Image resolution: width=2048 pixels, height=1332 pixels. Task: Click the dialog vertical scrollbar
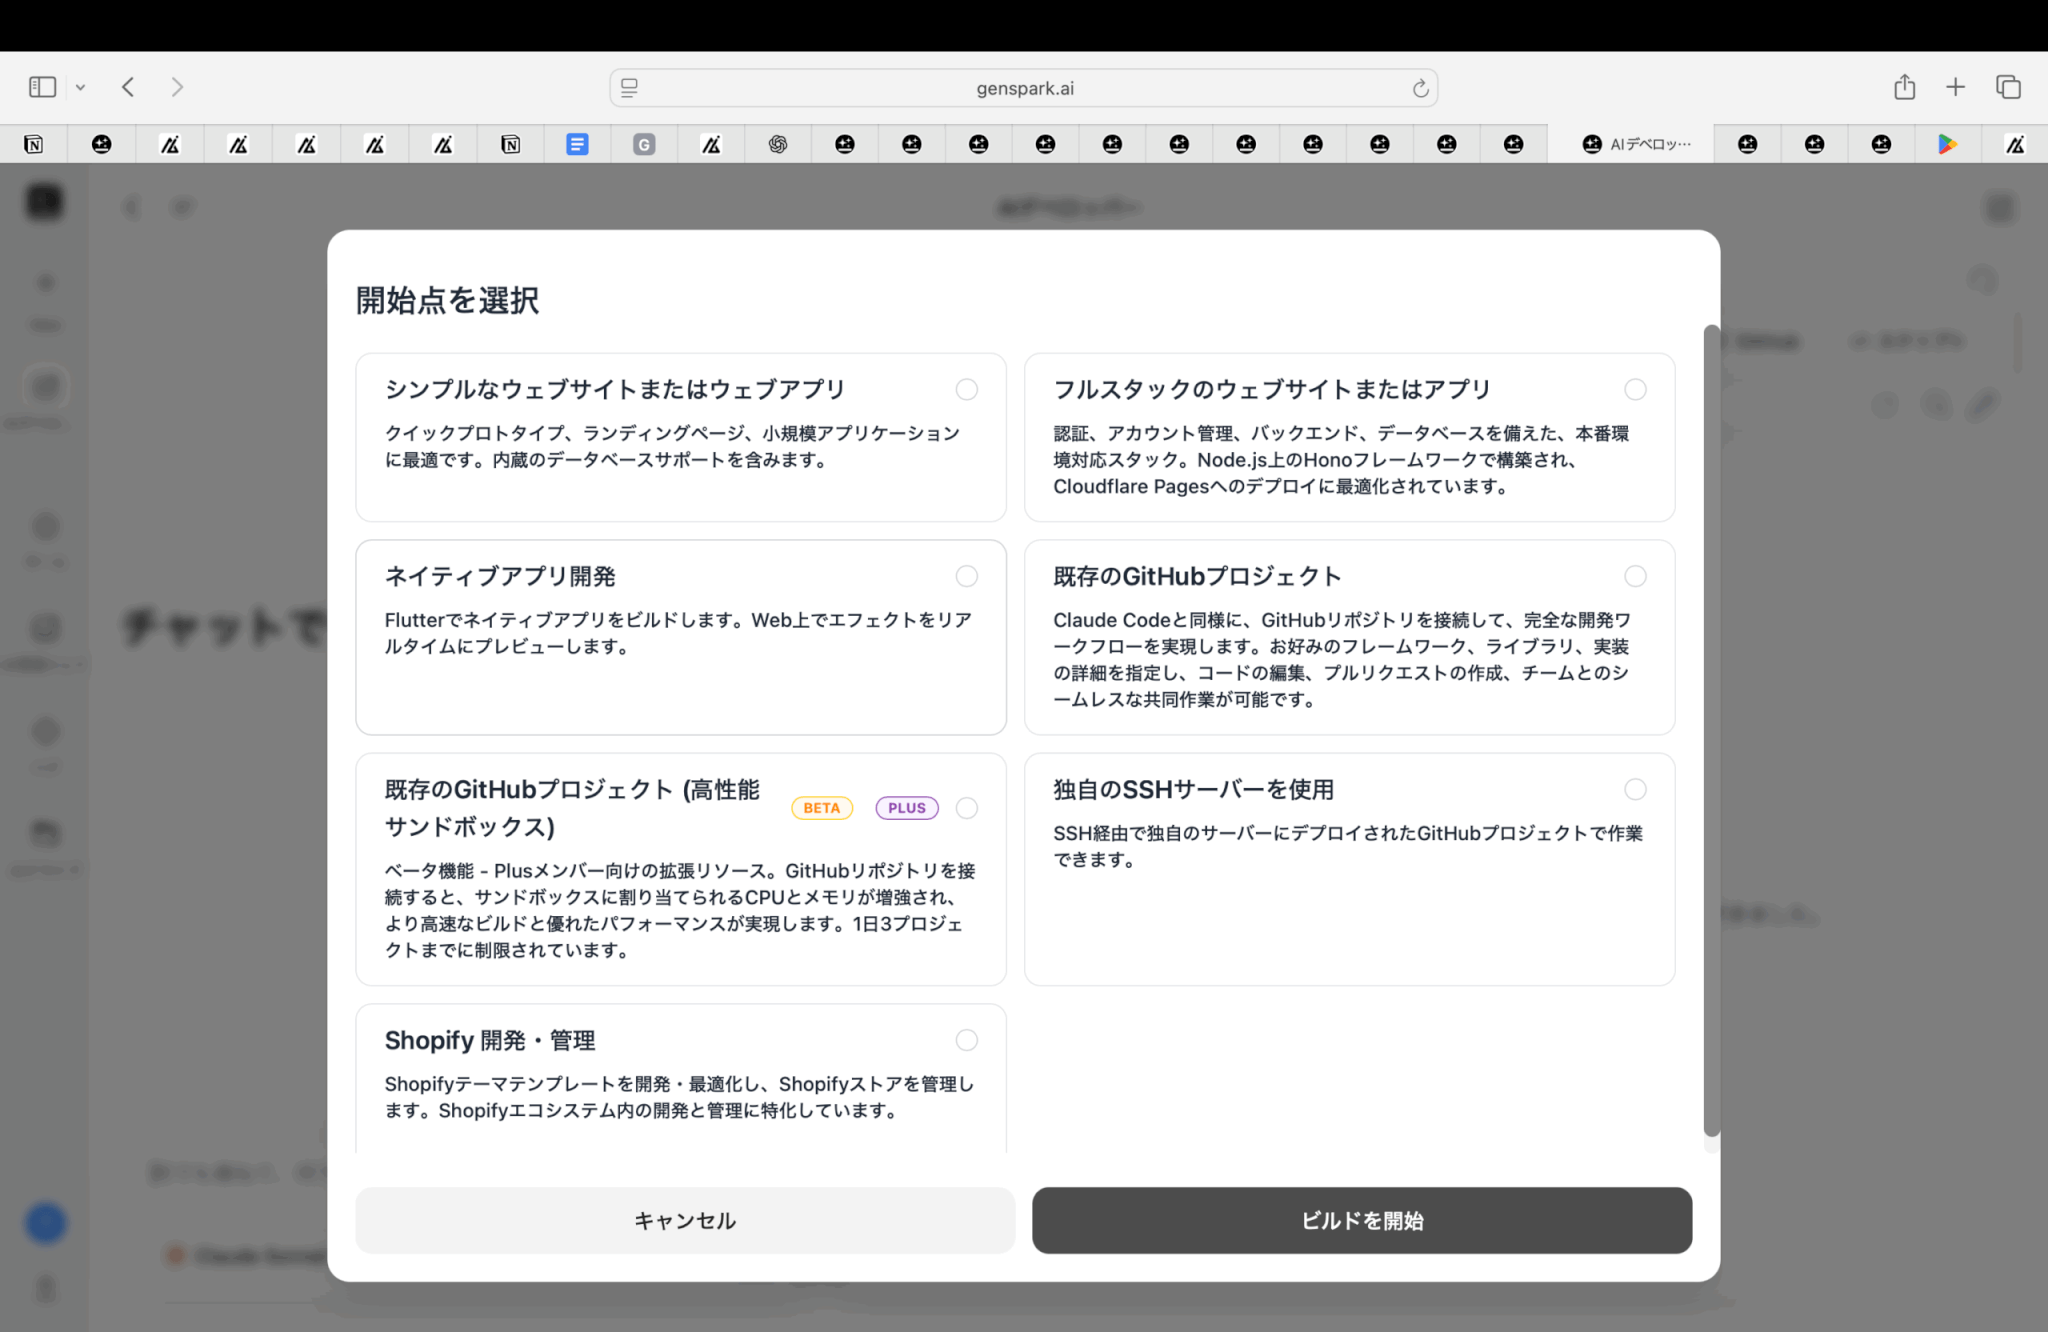point(1711,730)
